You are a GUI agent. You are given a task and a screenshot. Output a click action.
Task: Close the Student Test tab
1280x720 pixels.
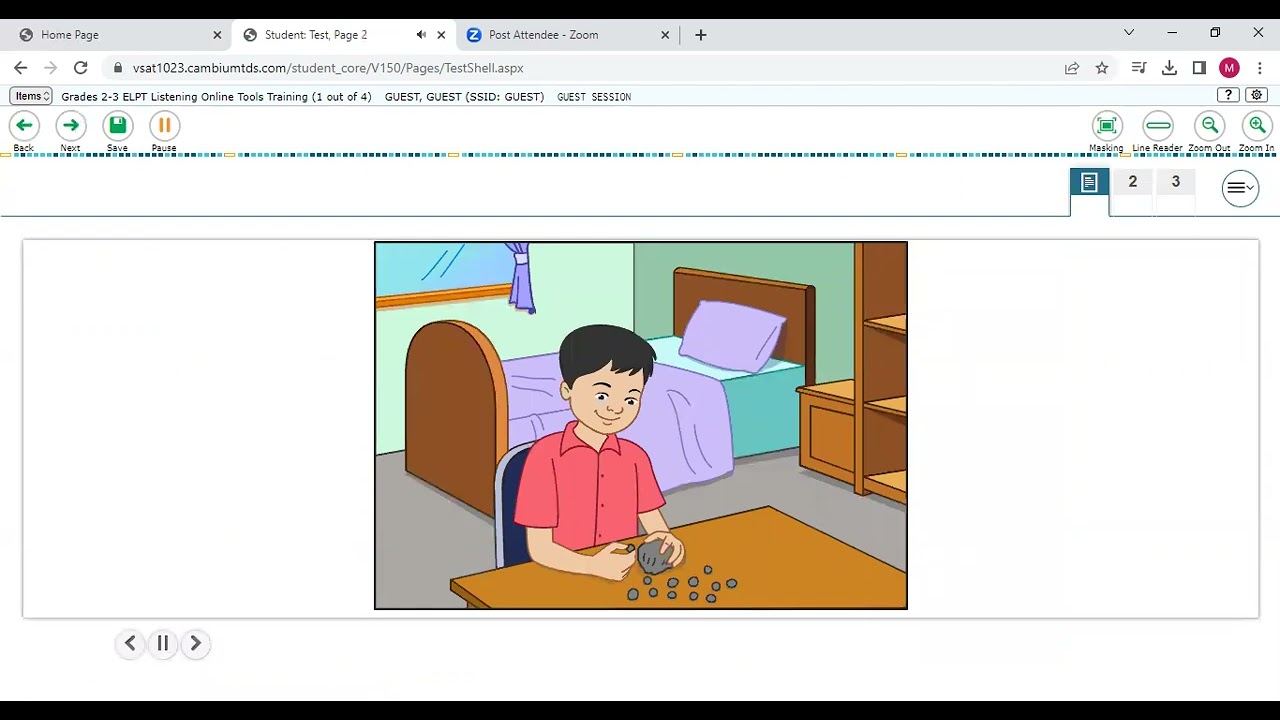[x=441, y=34]
